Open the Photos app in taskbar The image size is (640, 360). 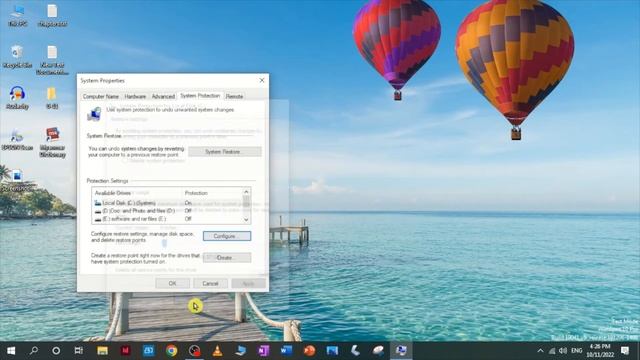point(332,350)
